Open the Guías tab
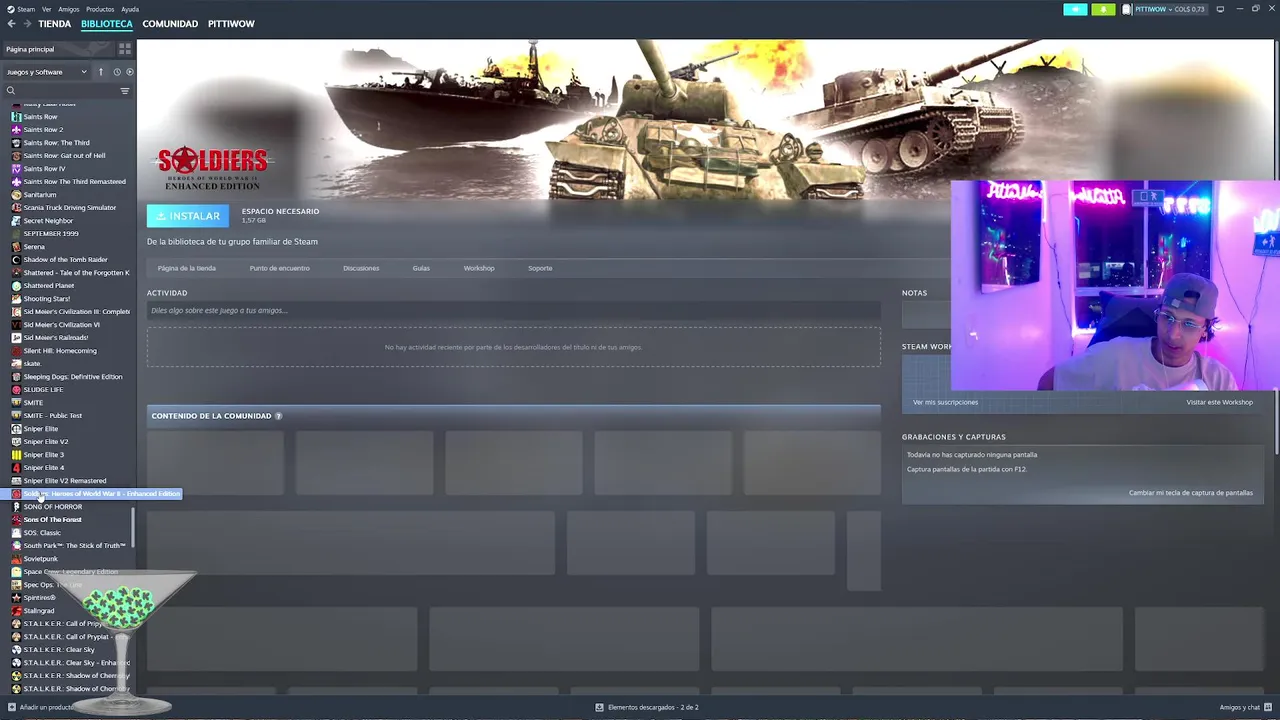 click(x=421, y=268)
